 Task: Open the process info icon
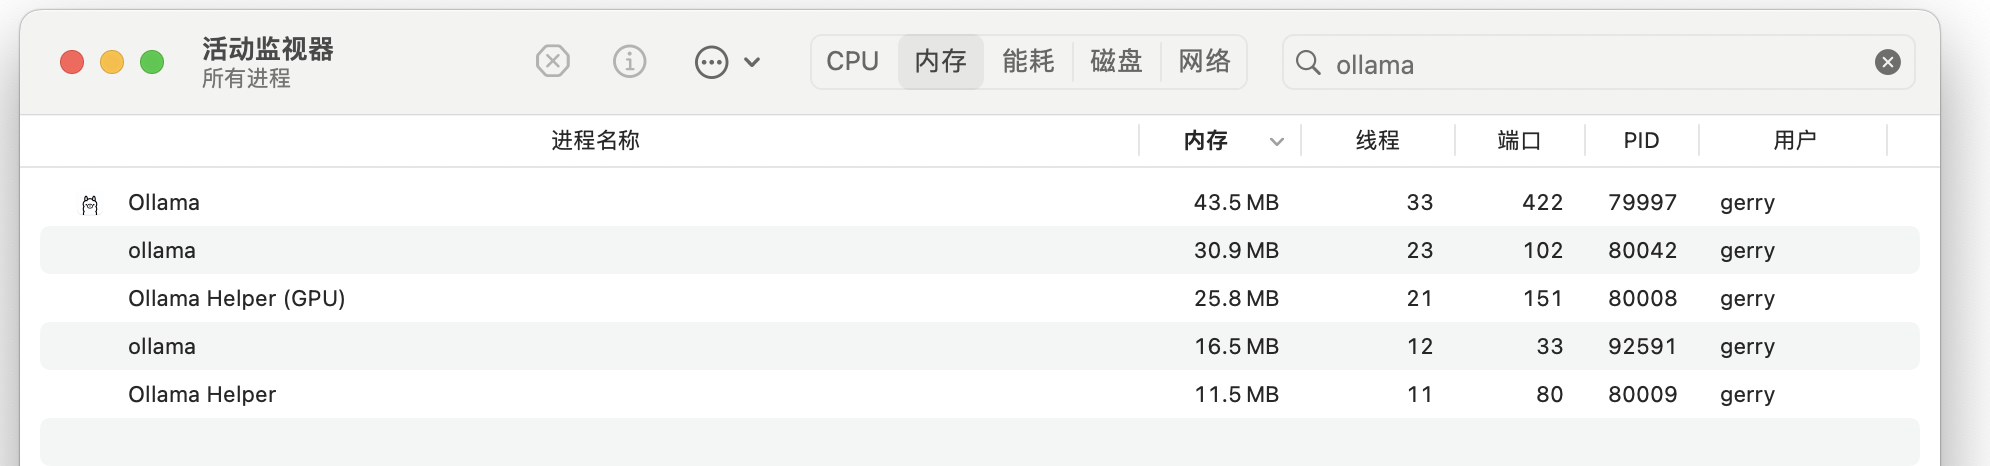tap(629, 62)
